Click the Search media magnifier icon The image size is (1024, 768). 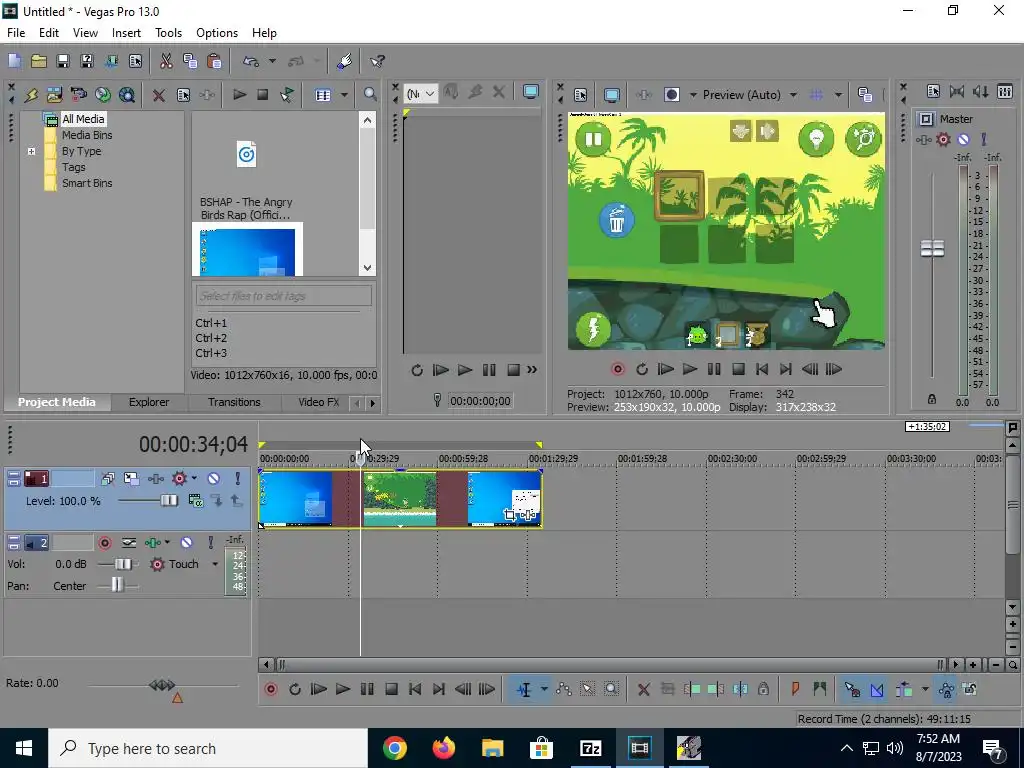click(370, 95)
